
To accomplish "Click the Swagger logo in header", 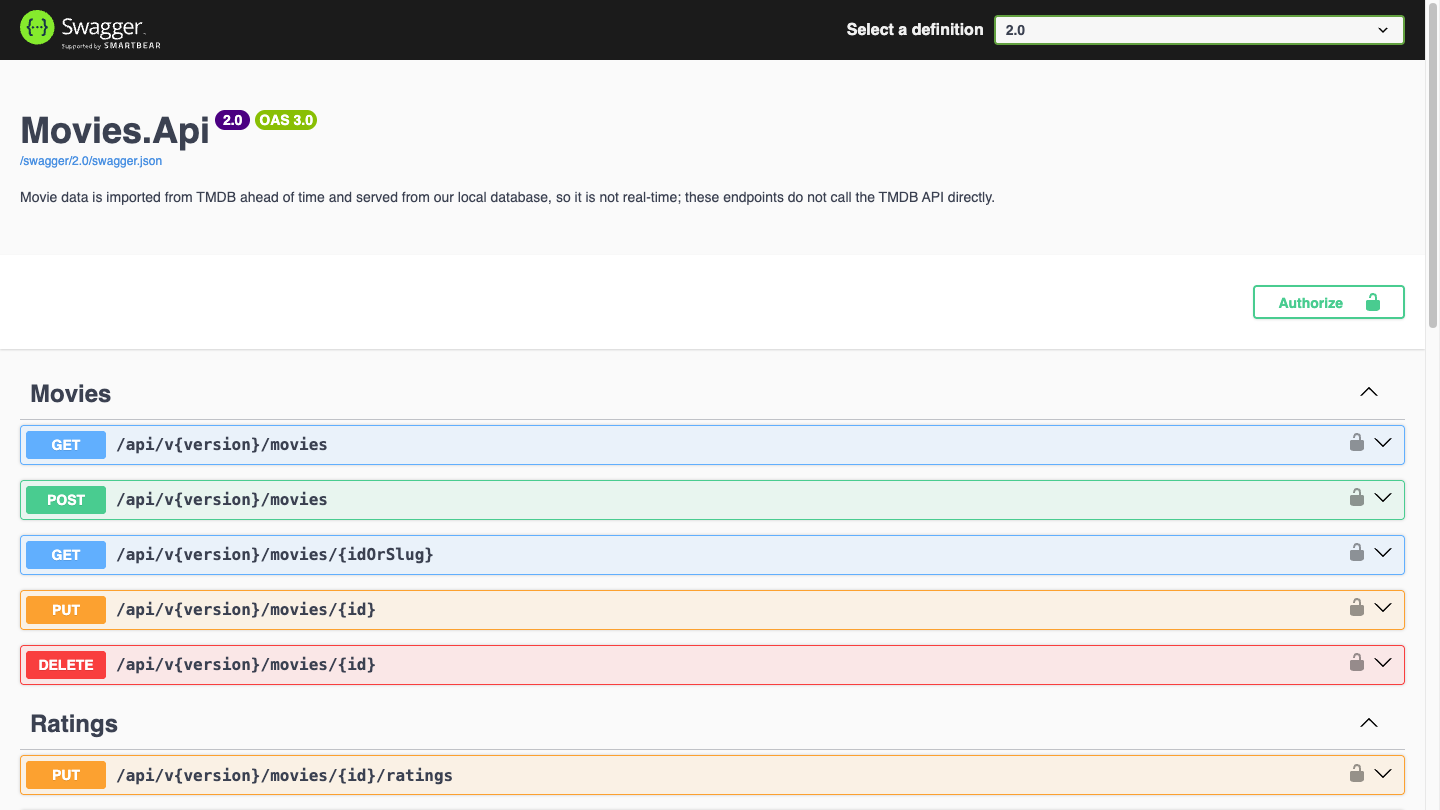I will [90, 30].
